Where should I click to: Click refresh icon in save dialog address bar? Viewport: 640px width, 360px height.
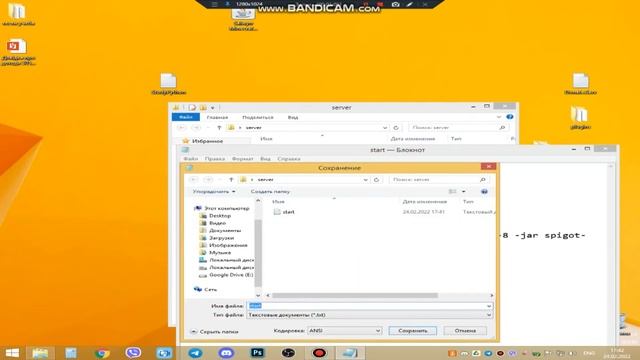(x=376, y=180)
